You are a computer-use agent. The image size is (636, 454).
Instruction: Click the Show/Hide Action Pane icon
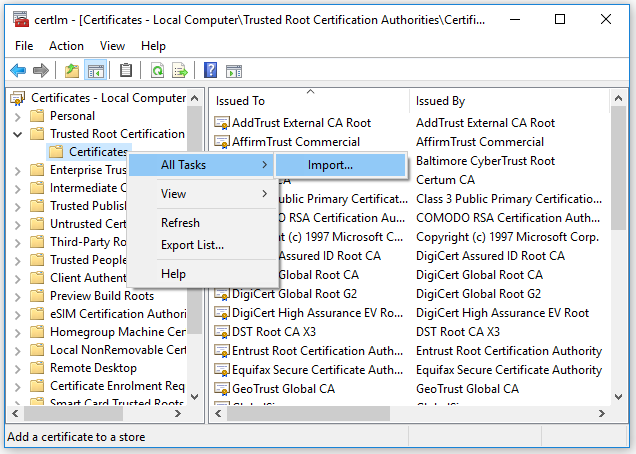[x=234, y=70]
